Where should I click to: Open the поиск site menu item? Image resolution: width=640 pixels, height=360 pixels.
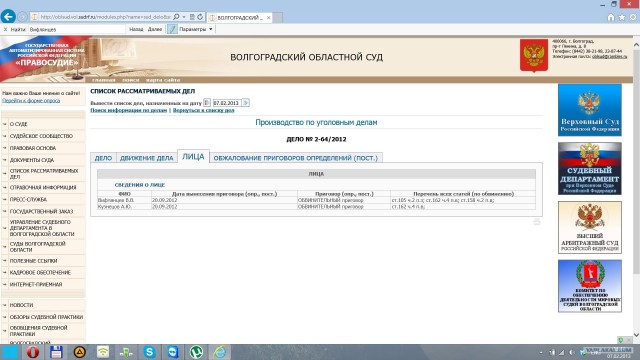pos(131,80)
